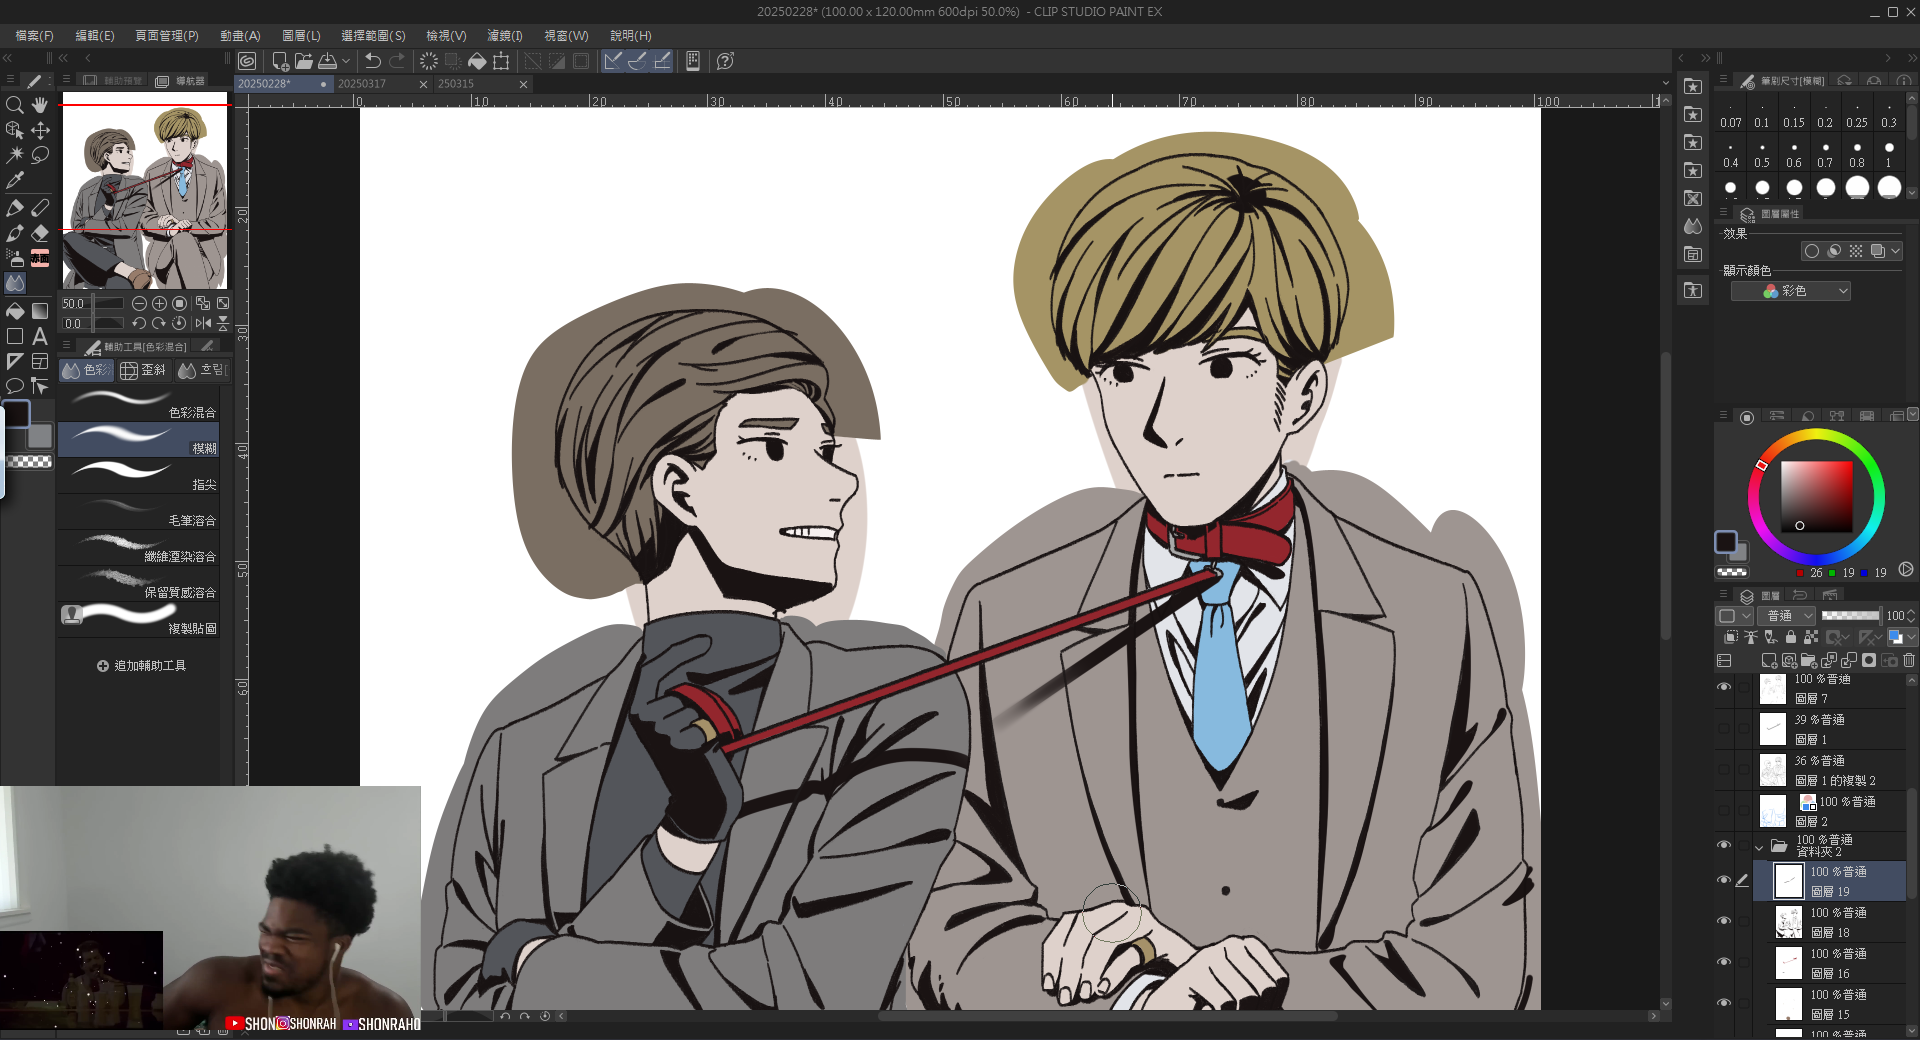This screenshot has width=1920, height=1040.
Task: Select the Auto select magic wand tool
Action: 15,155
